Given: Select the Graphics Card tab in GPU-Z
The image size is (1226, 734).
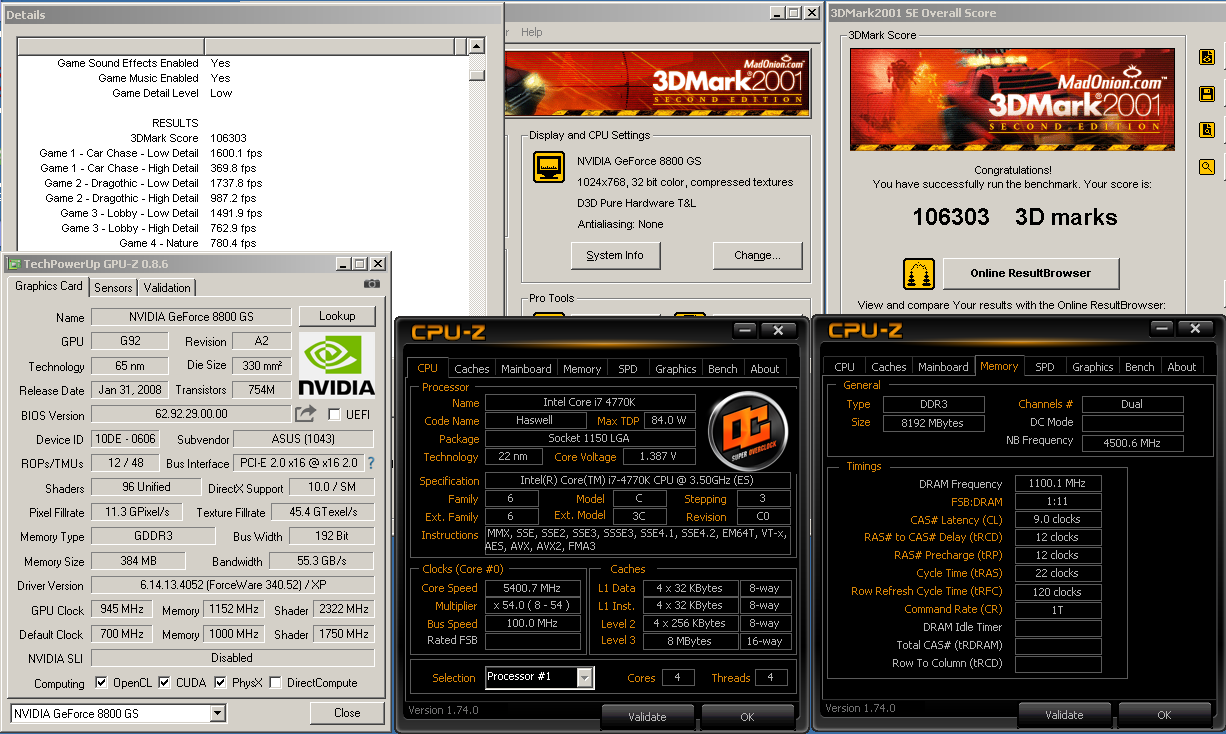Looking at the screenshot, I should tap(49, 286).
